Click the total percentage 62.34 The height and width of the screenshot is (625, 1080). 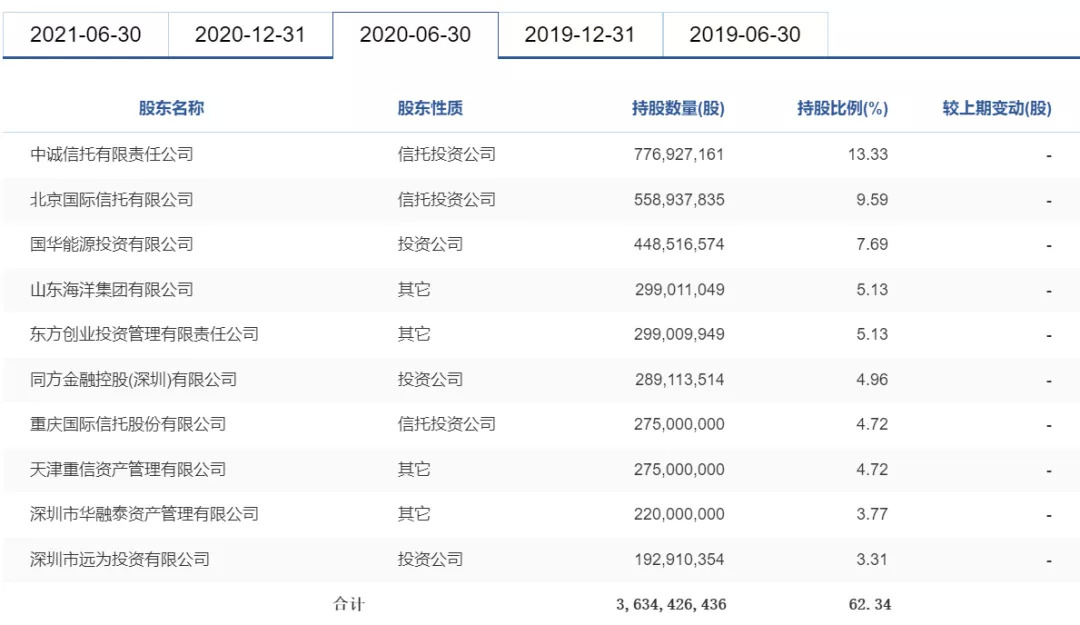[x=870, y=604]
